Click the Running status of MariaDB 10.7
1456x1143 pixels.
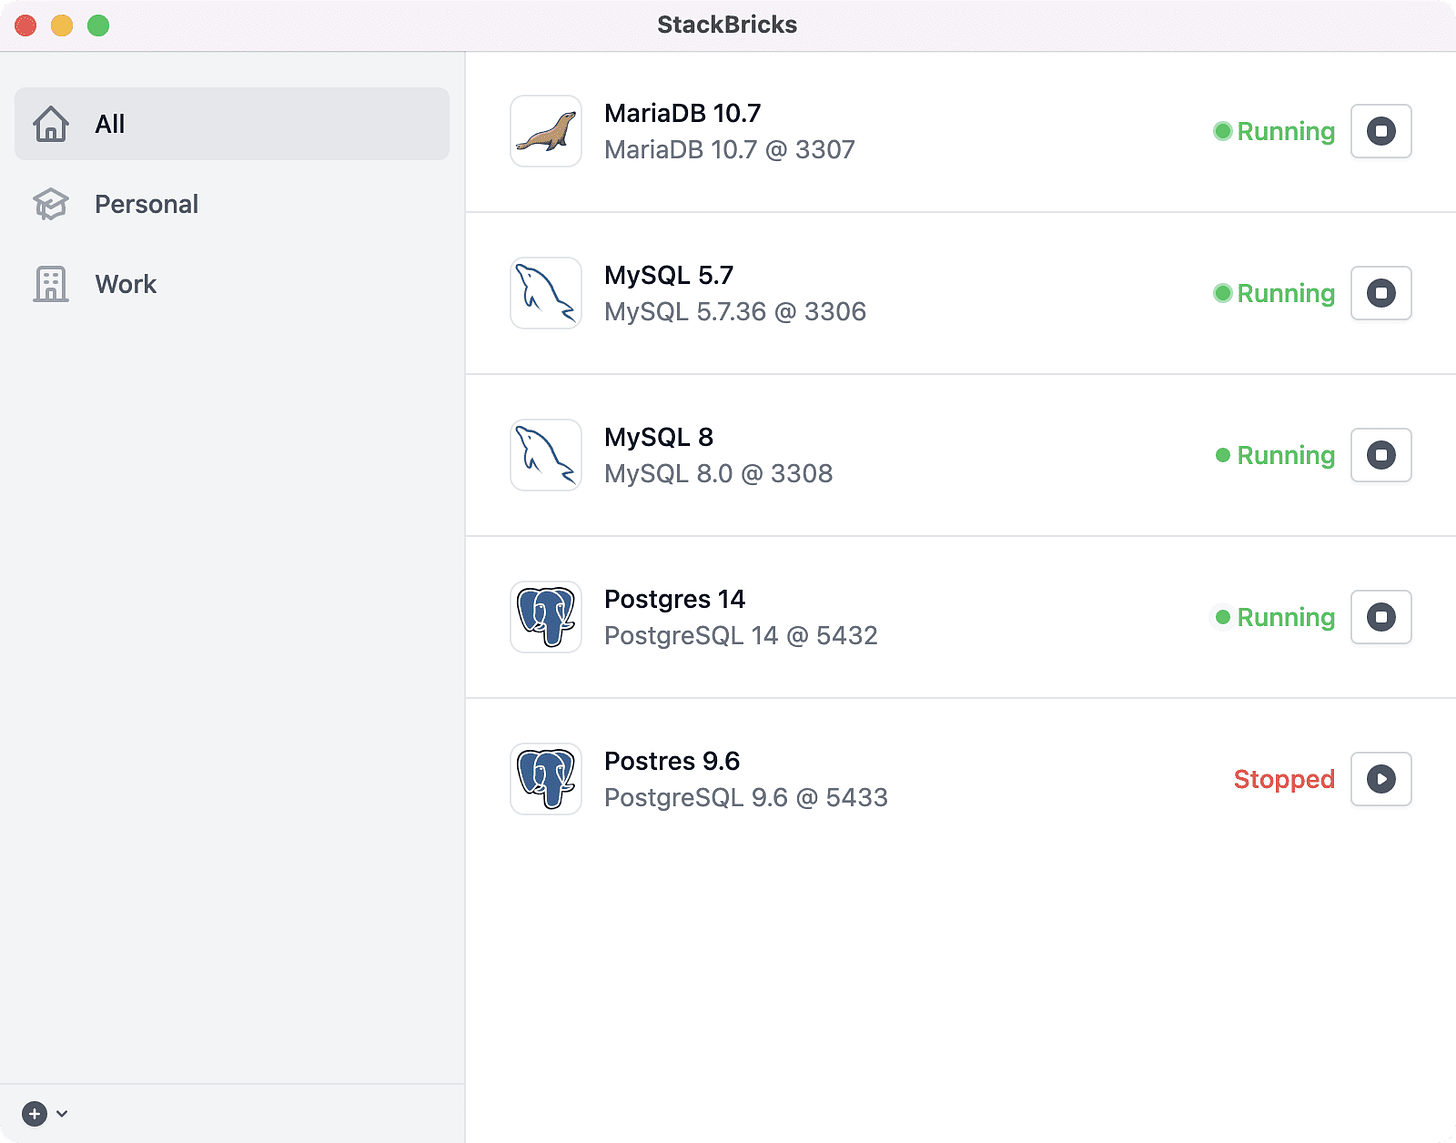coord(1274,131)
